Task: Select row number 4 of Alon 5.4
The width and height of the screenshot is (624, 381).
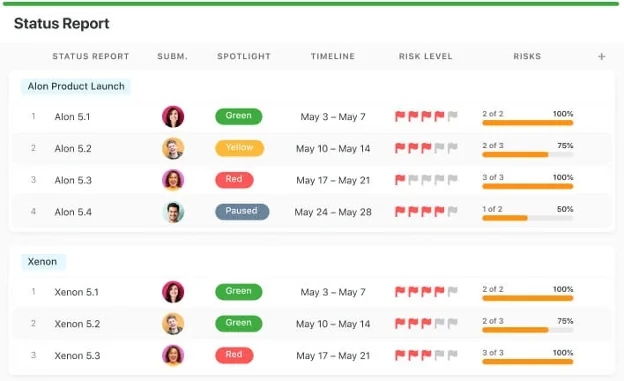Action: point(33,211)
